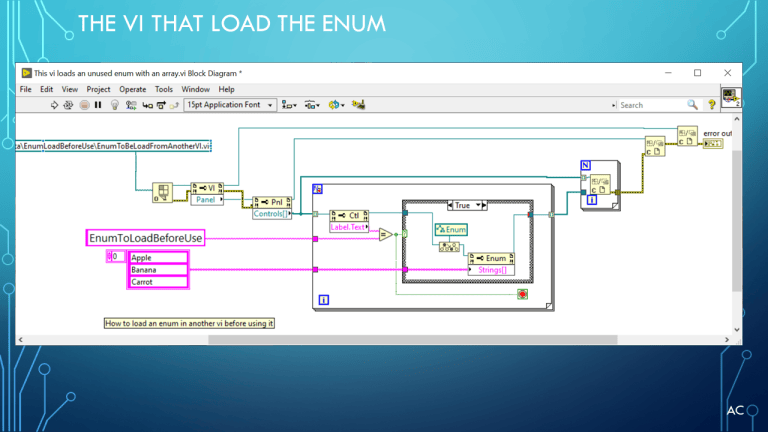The width and height of the screenshot is (768, 432).
Task: Click the EnumToBeLoadFromAnotherVI.vi path constant
Action: coord(113,146)
